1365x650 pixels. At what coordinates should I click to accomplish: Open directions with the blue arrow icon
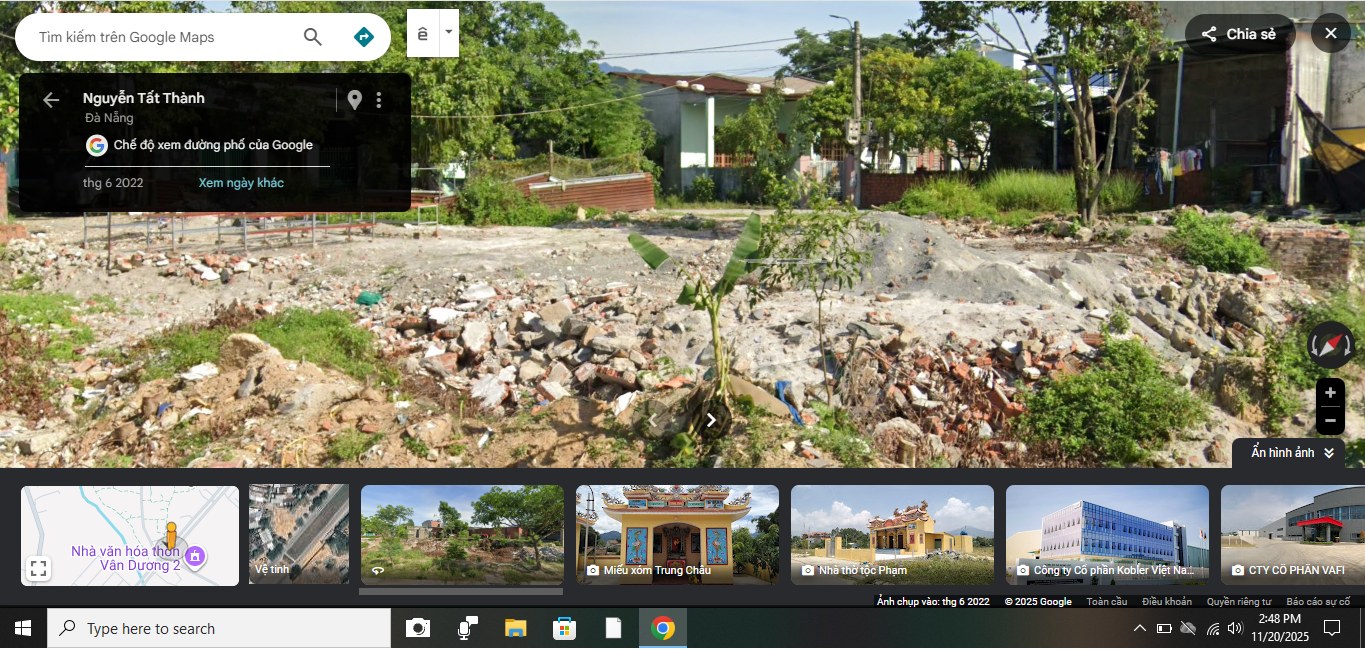point(364,37)
